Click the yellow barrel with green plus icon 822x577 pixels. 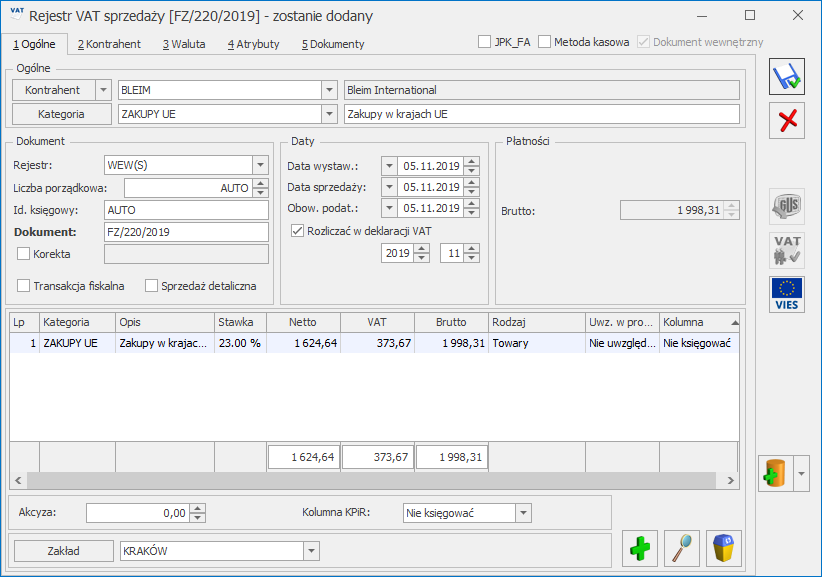click(x=775, y=474)
